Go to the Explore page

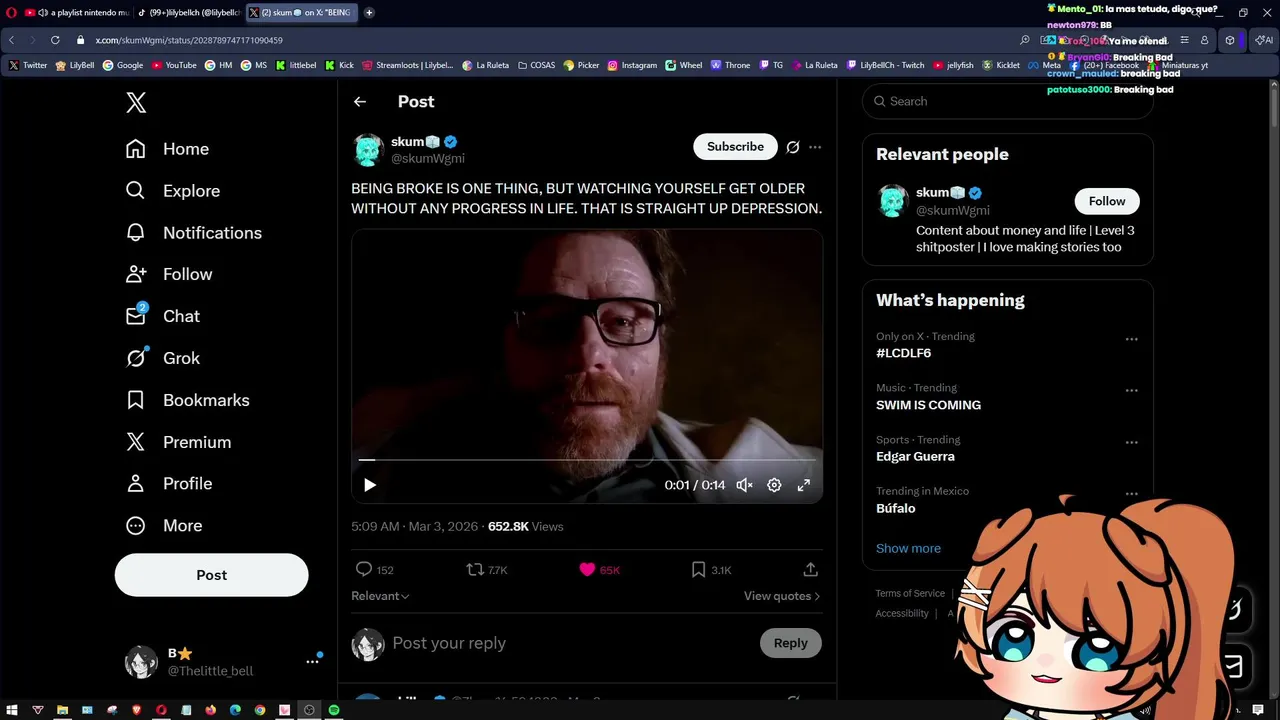172,191
